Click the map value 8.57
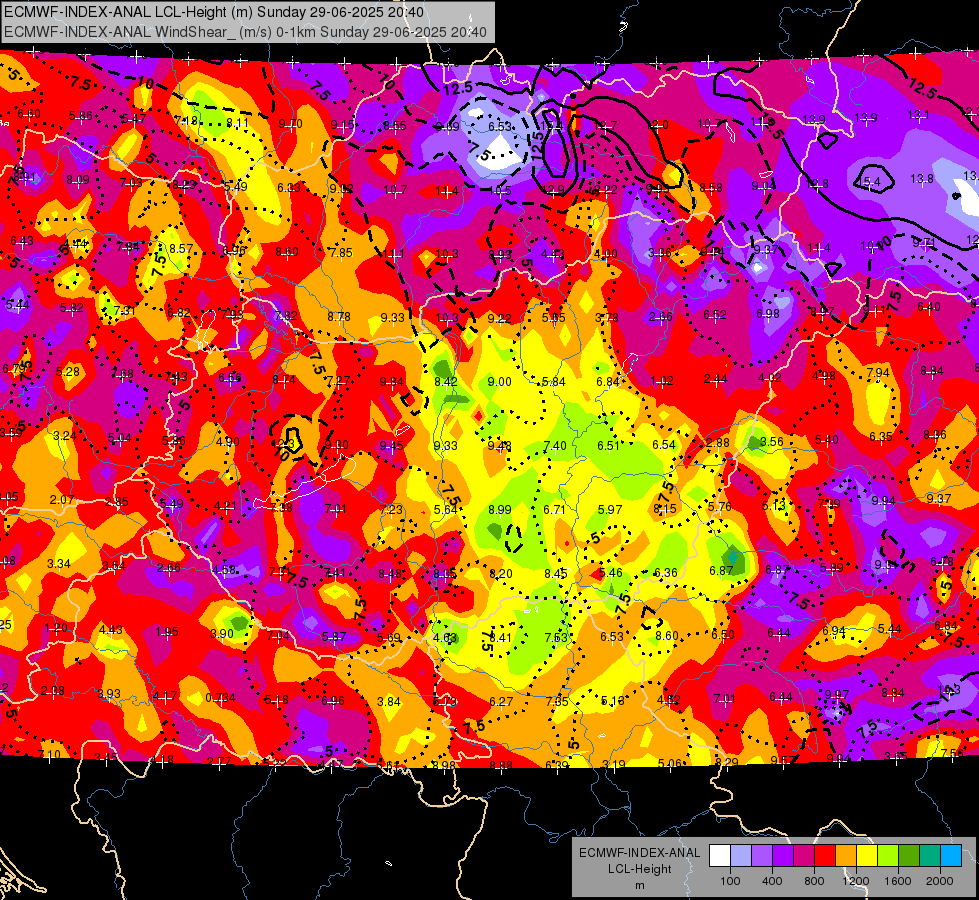This screenshot has height=900, width=979. [181, 249]
